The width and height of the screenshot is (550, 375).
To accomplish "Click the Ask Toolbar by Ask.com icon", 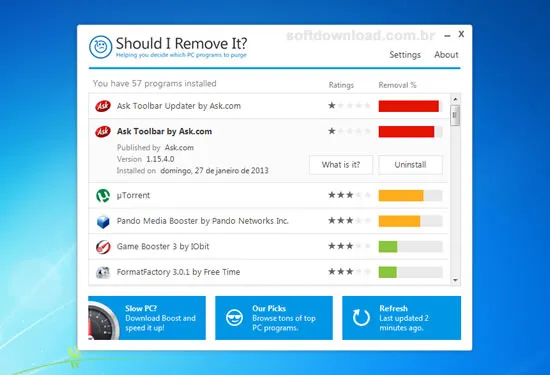I will pos(103,132).
